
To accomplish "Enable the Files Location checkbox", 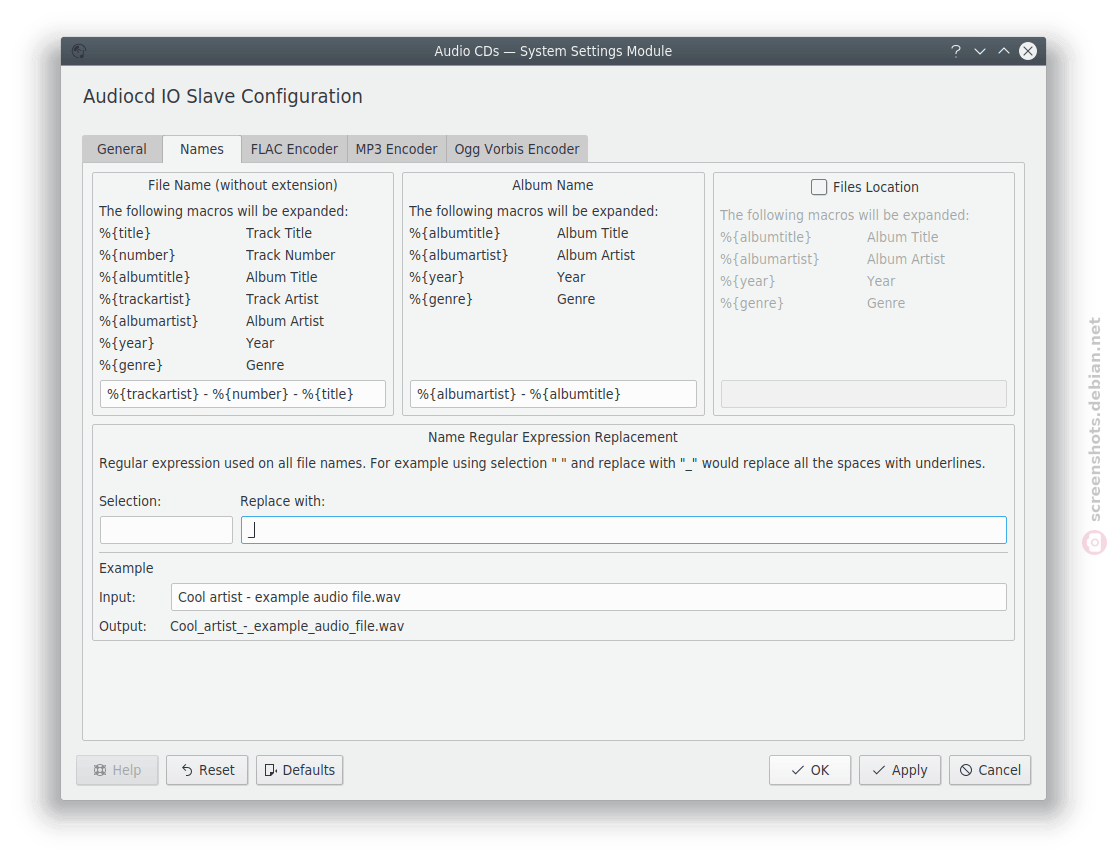I will pyautogui.click(x=819, y=187).
